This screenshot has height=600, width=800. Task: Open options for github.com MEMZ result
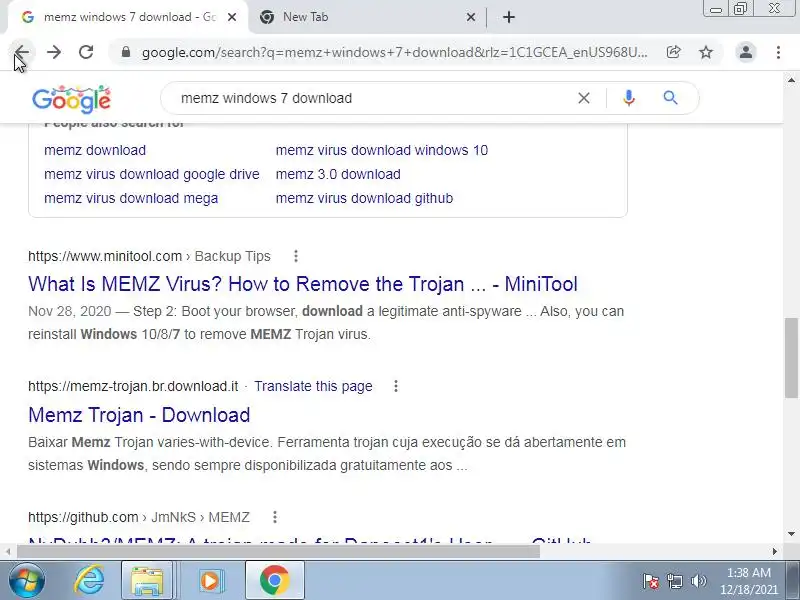(274, 517)
